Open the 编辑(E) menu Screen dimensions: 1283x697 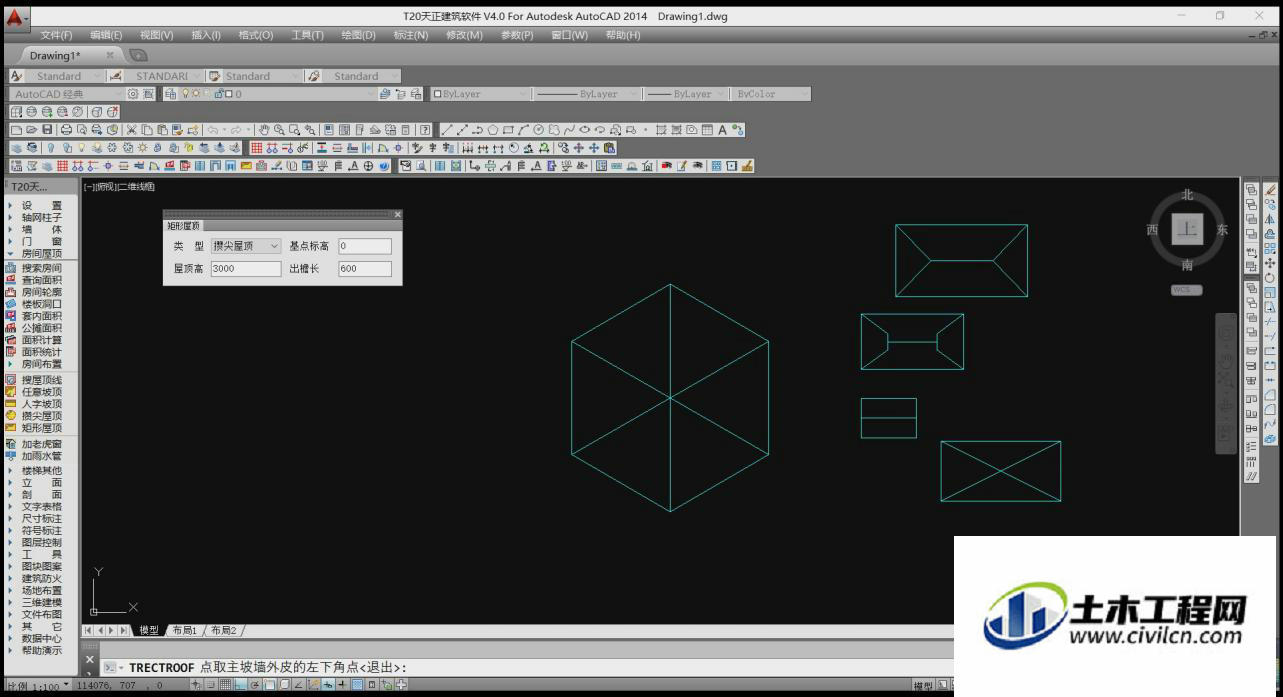[x=106, y=35]
